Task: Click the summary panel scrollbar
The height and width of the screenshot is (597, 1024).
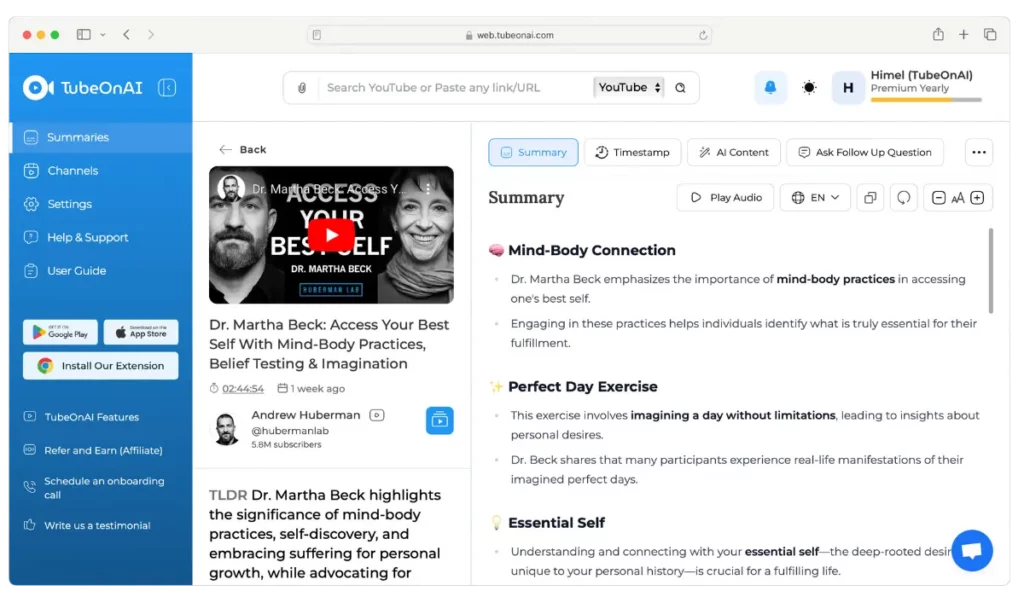Action: point(991,270)
